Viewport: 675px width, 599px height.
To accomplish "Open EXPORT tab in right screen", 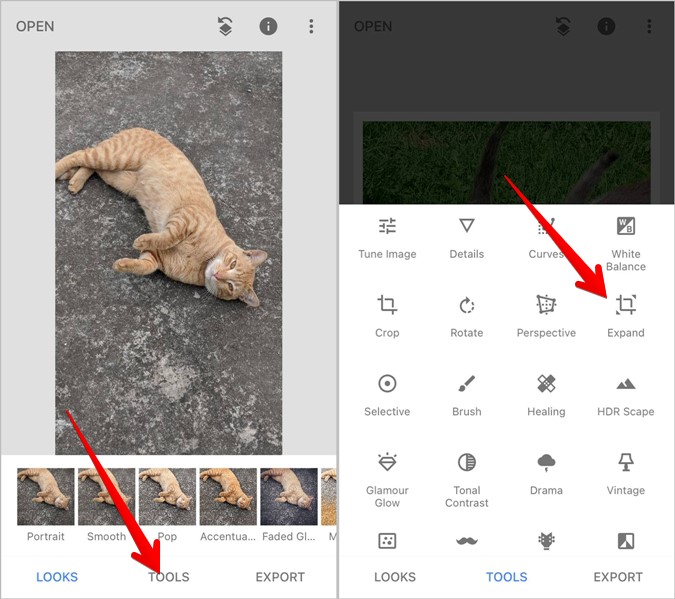I will click(x=618, y=577).
